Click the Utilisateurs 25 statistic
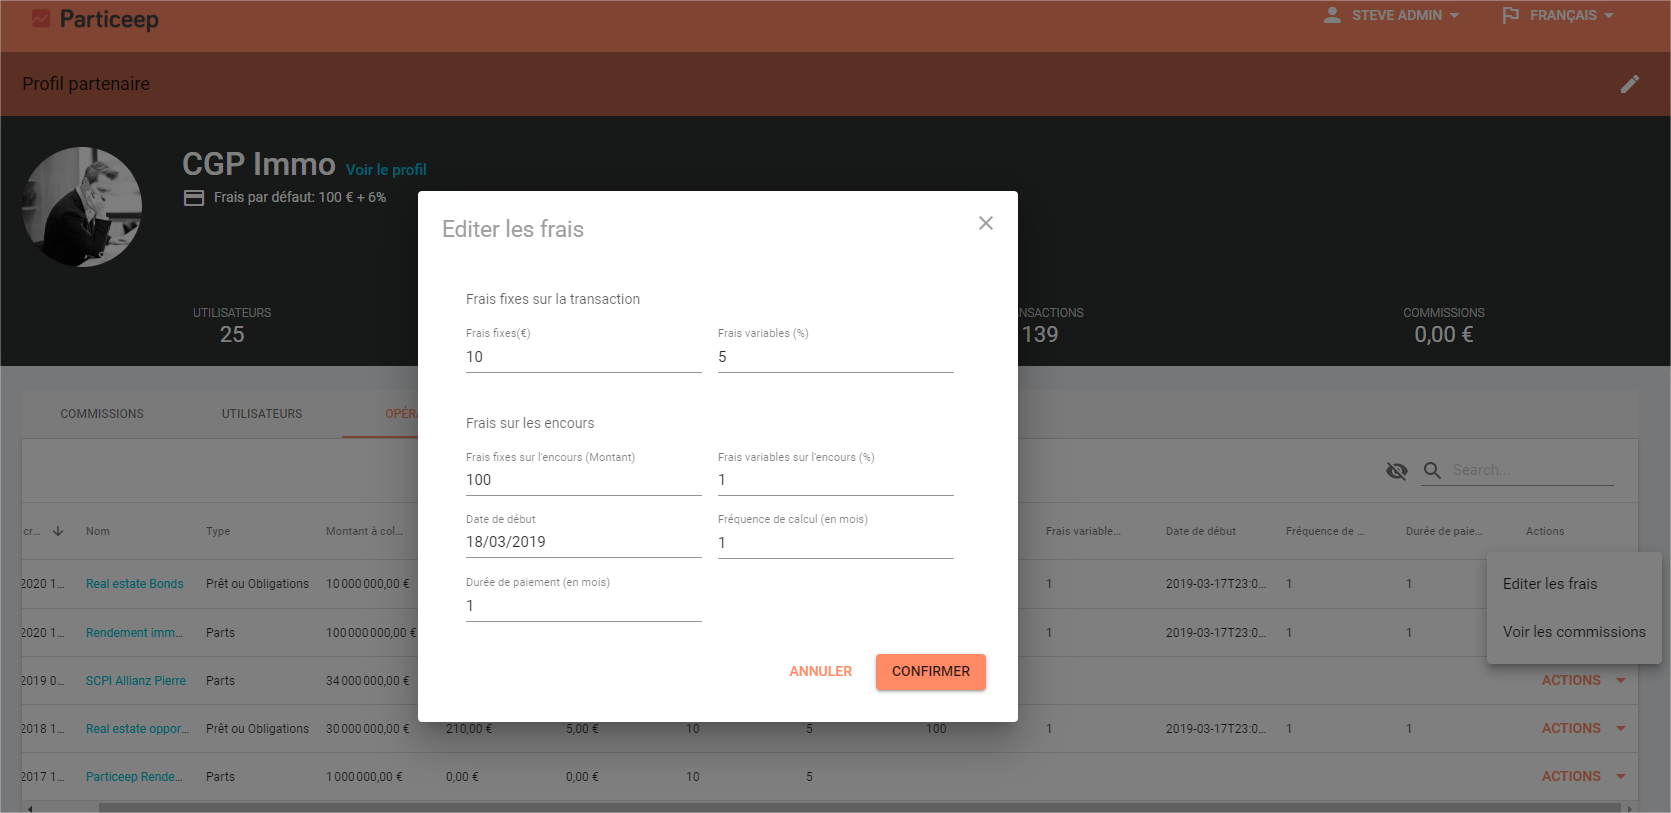 232,326
